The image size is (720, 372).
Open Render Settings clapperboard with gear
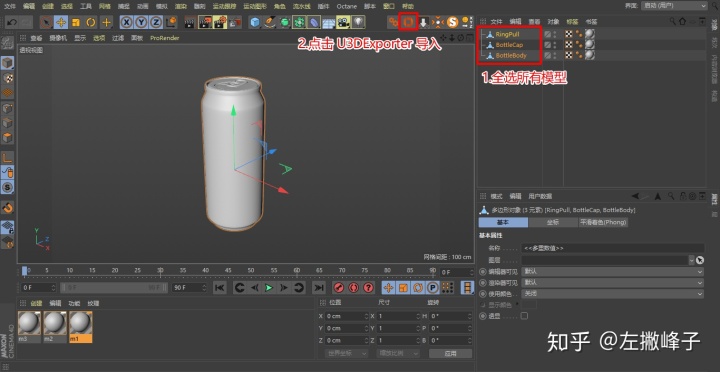pyautogui.click(x=220, y=22)
